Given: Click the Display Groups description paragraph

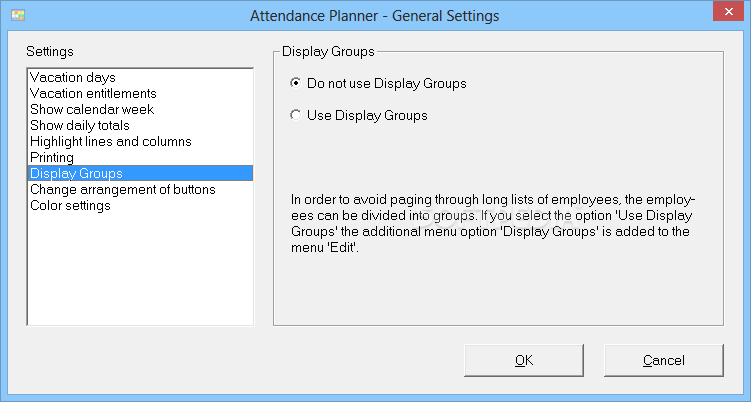Looking at the screenshot, I should pos(493,223).
